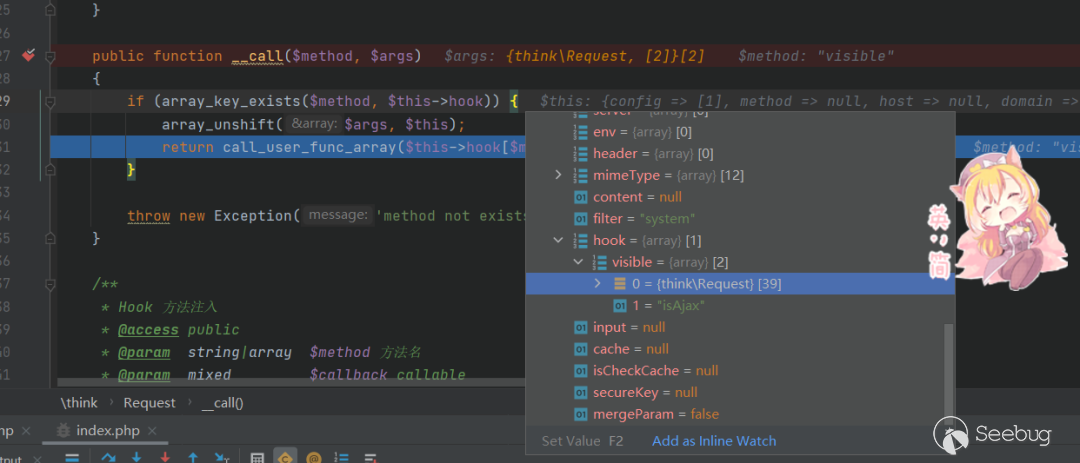The height and width of the screenshot is (463, 1080).
Task: Collapse the hook array node
Action: click(x=559, y=240)
